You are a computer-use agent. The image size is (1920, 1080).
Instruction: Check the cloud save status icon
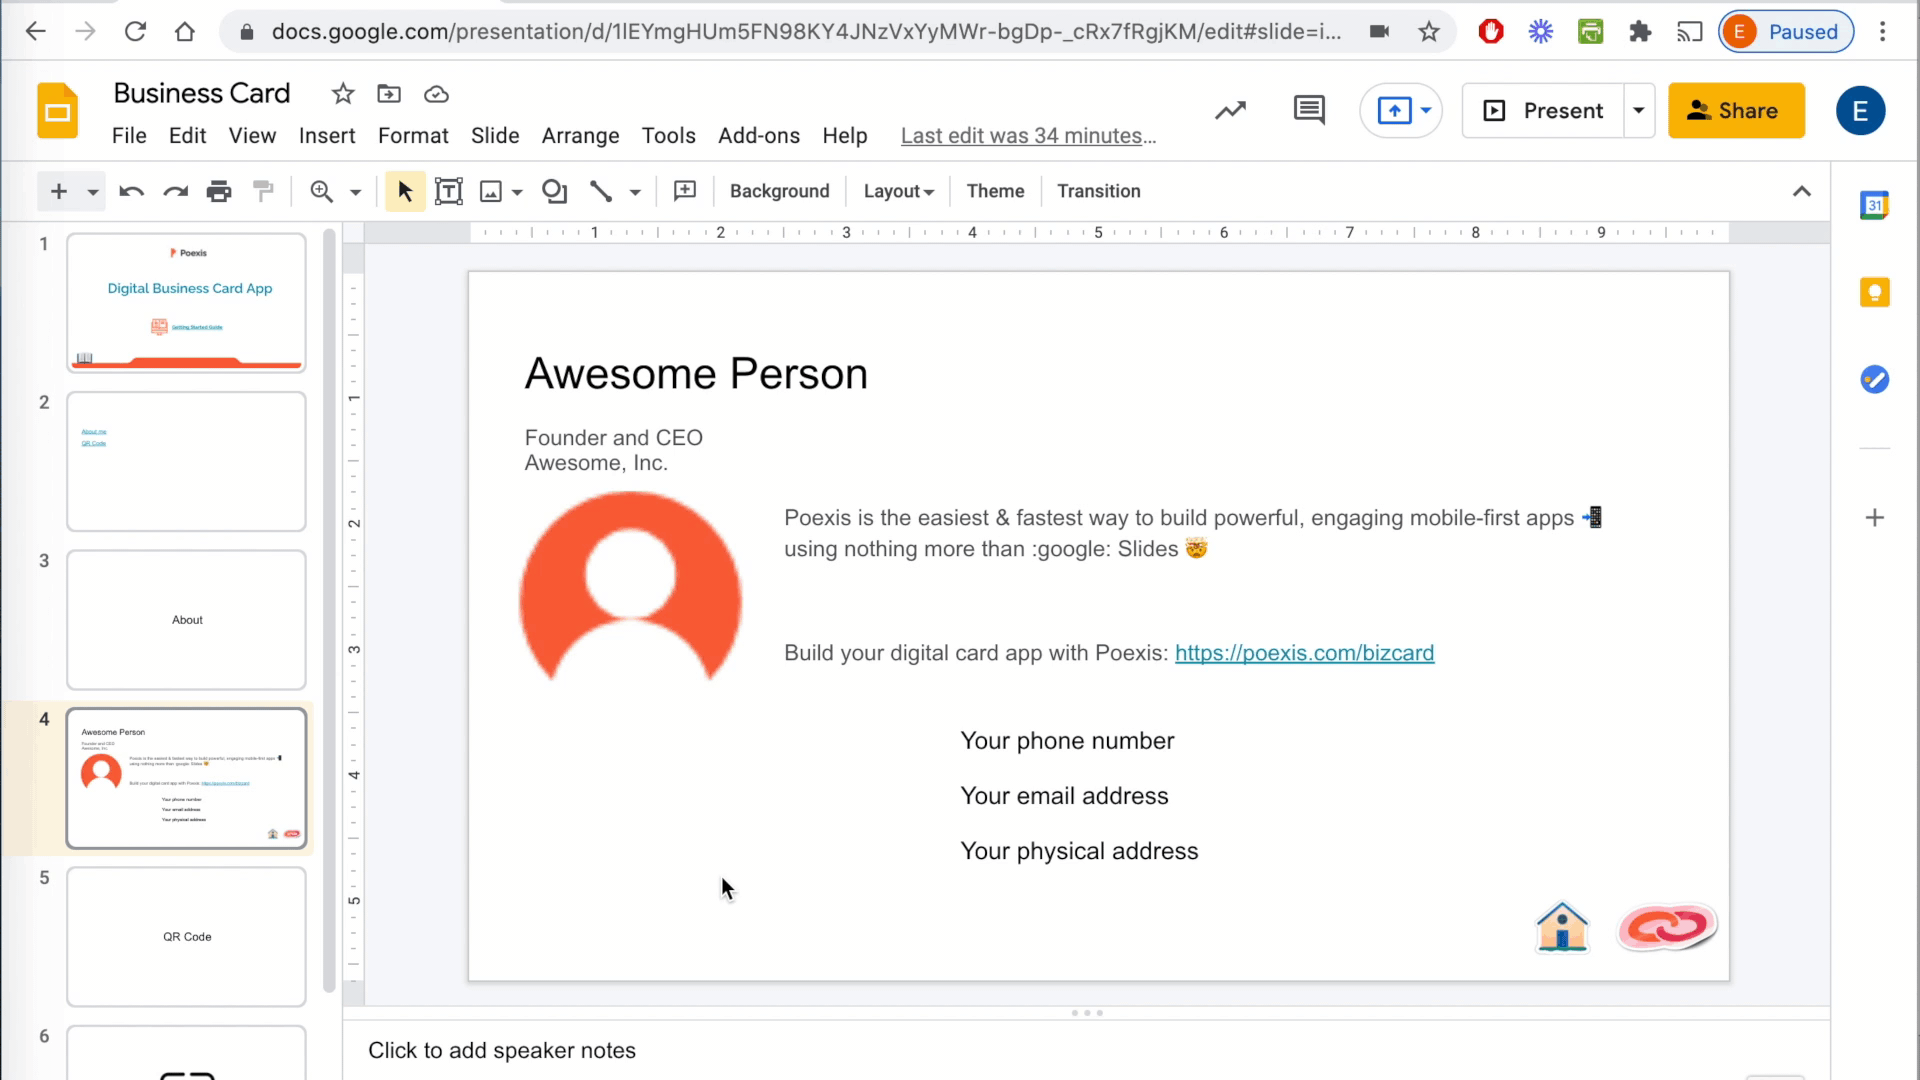(x=436, y=94)
